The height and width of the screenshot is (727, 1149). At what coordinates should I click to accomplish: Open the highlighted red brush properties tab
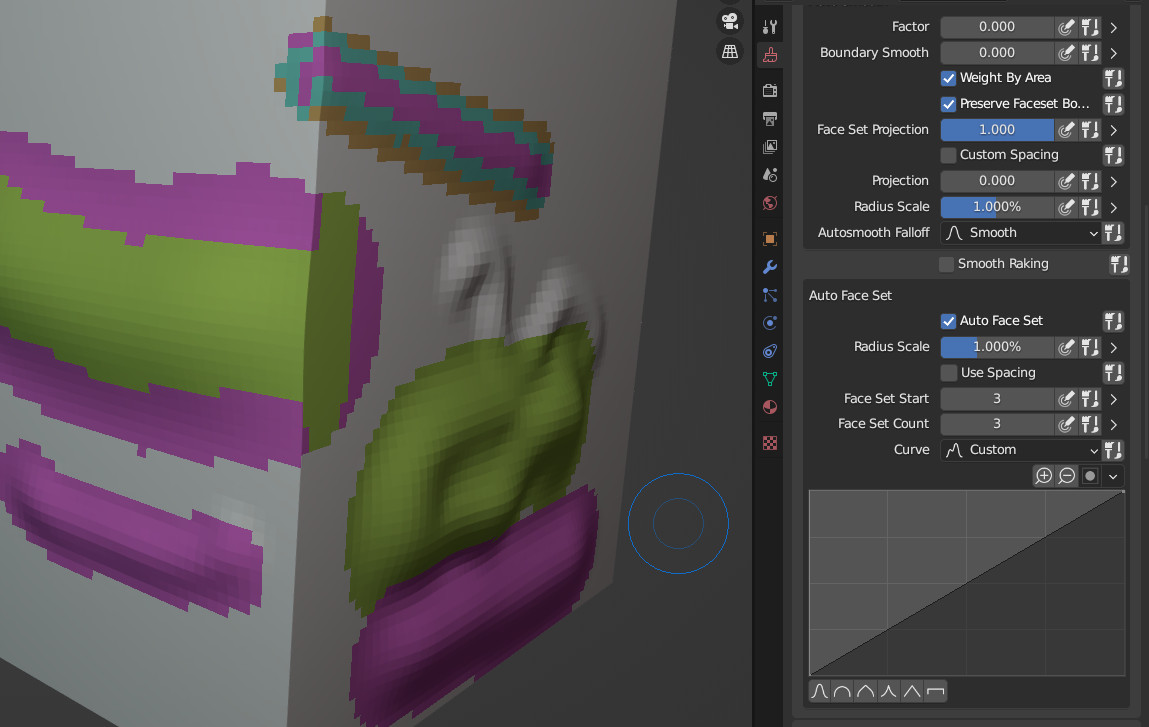[x=769, y=56]
